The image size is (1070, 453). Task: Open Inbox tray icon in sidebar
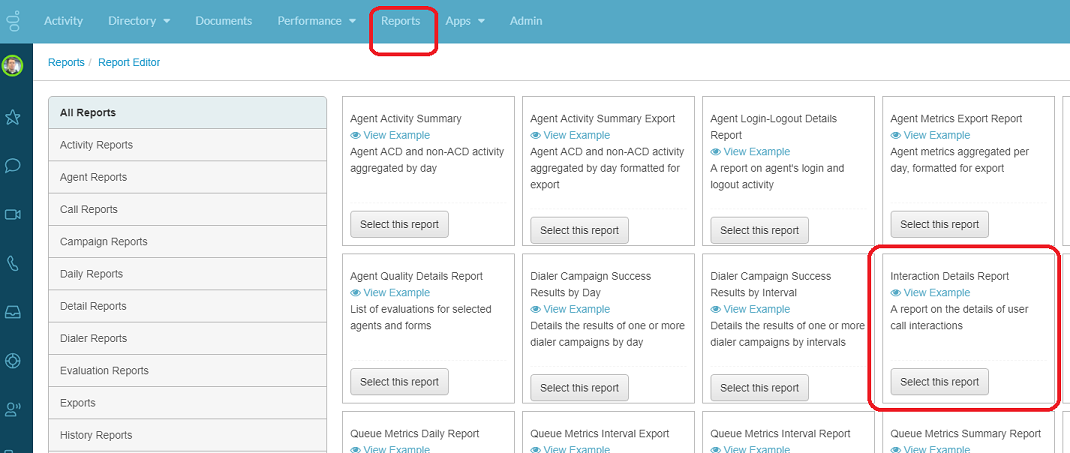[x=12, y=312]
